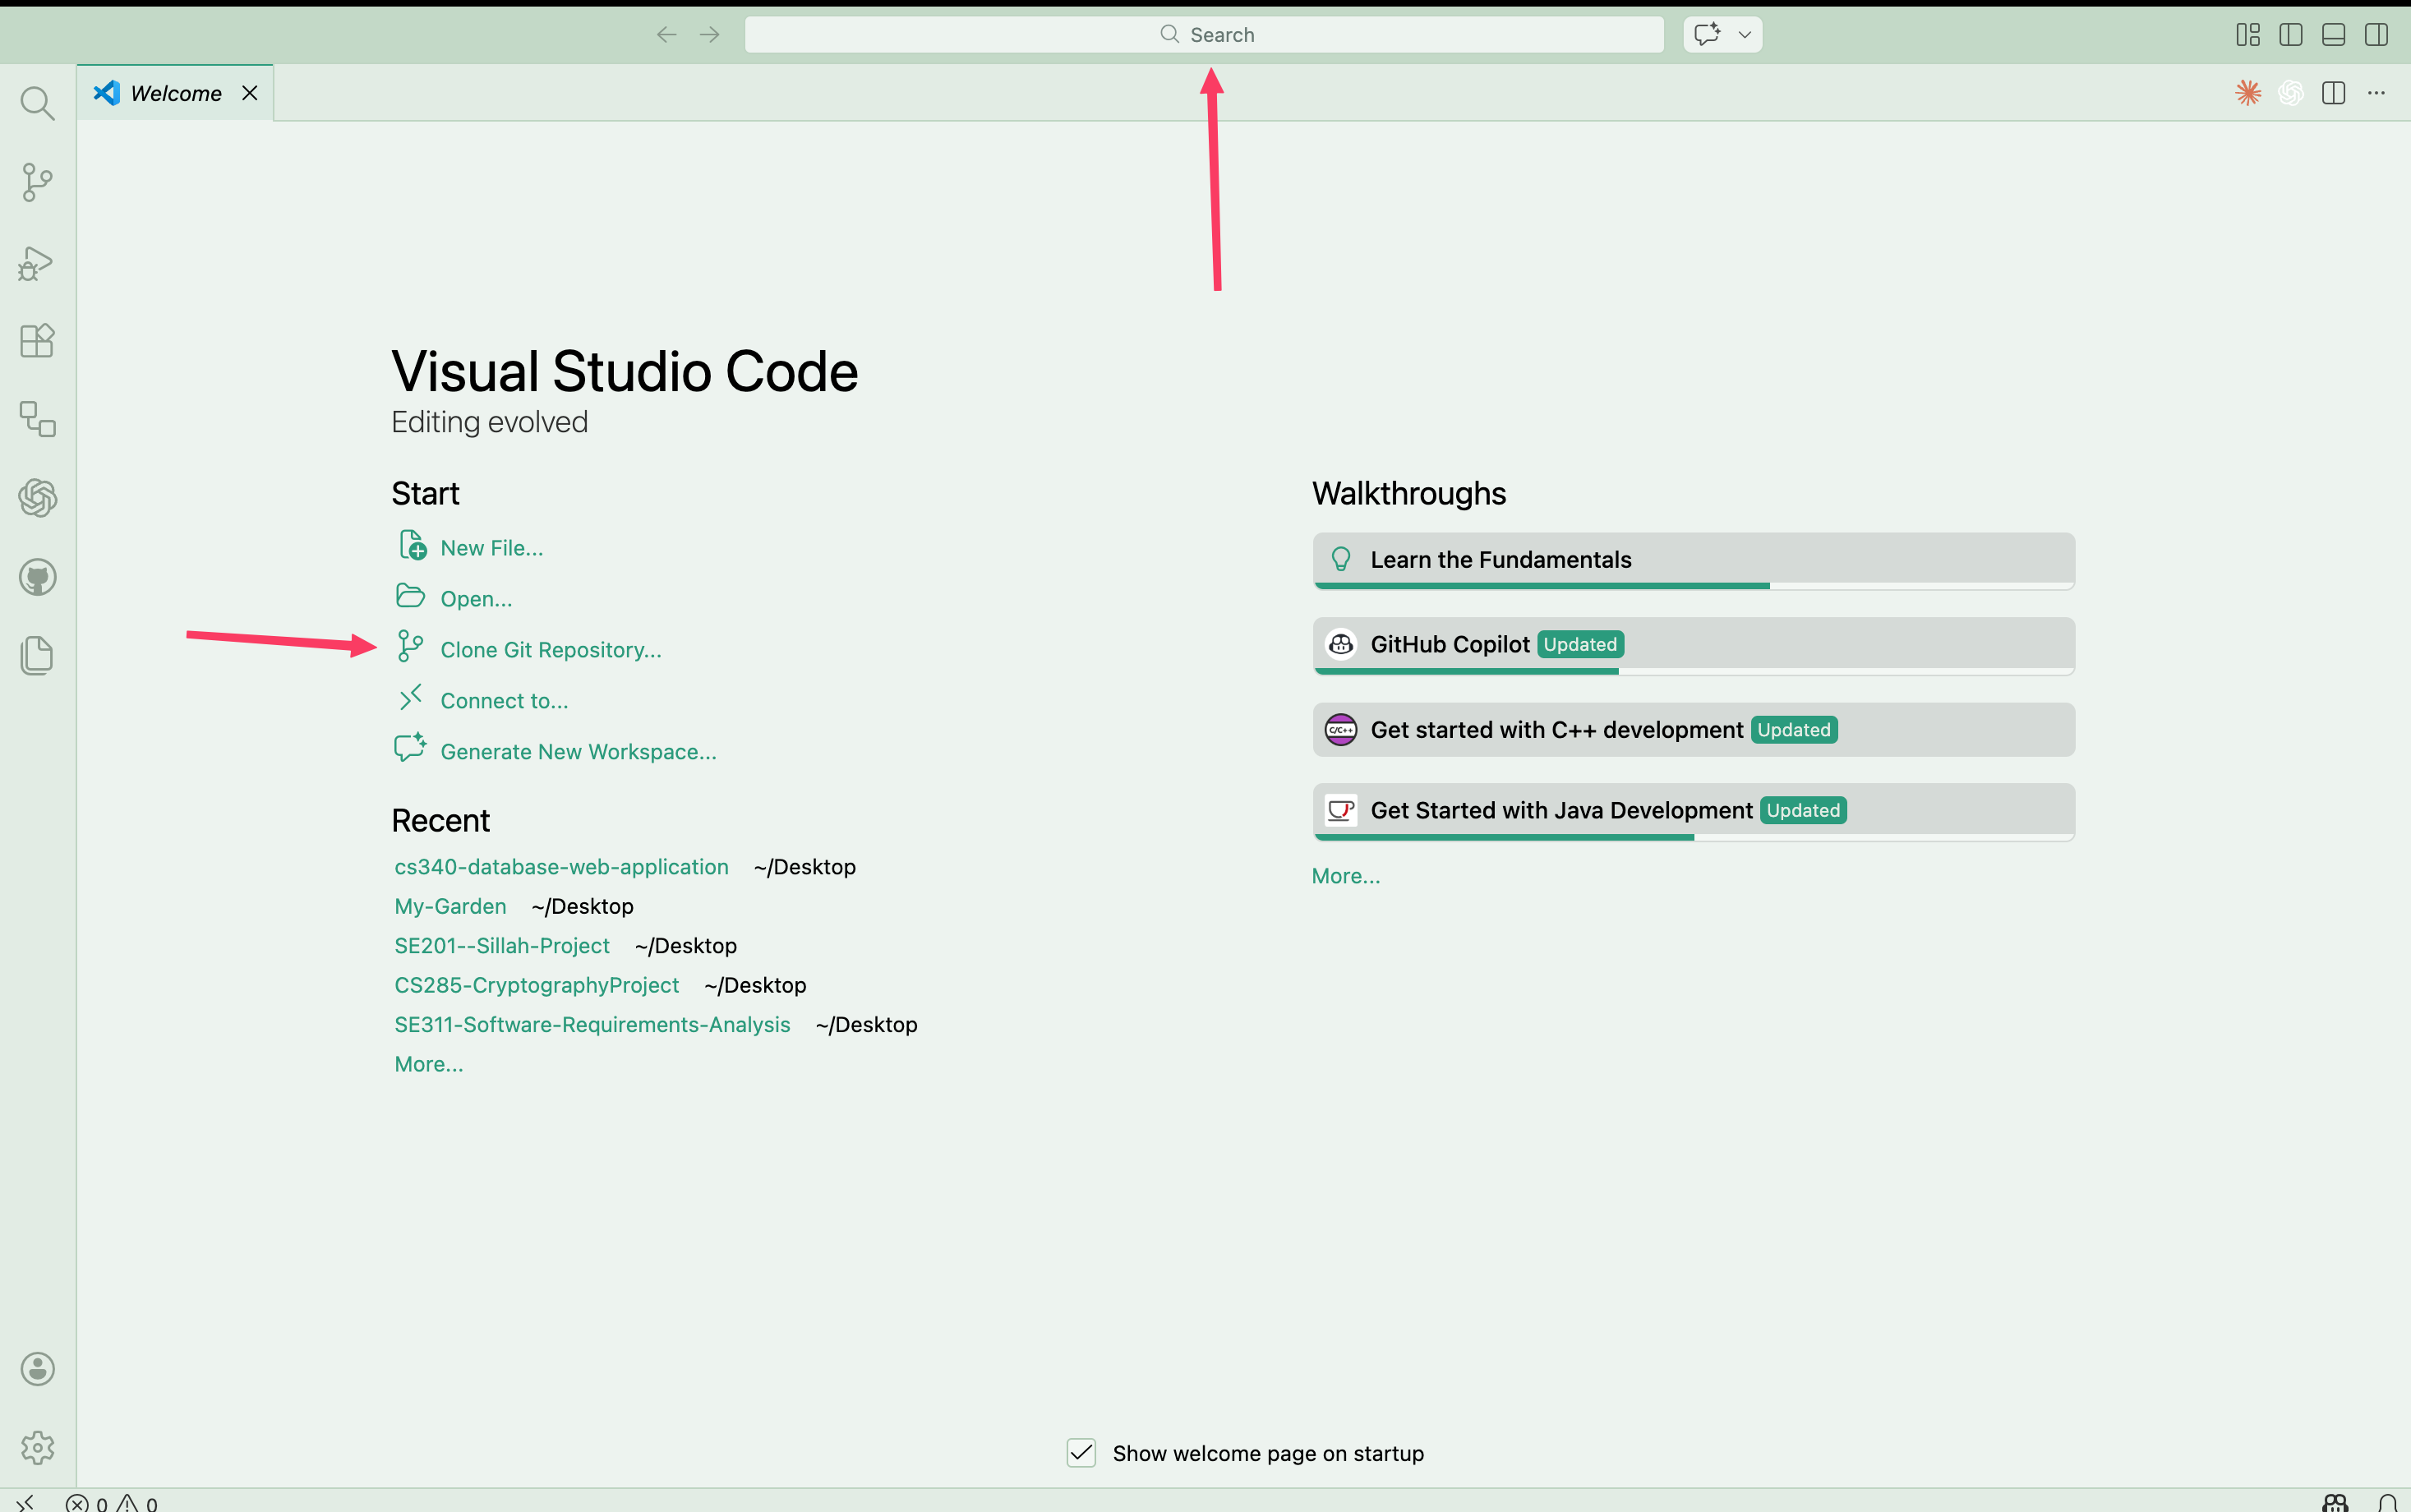2411x1512 pixels.
Task: Open the Search view in the sidebar
Action: [37, 103]
